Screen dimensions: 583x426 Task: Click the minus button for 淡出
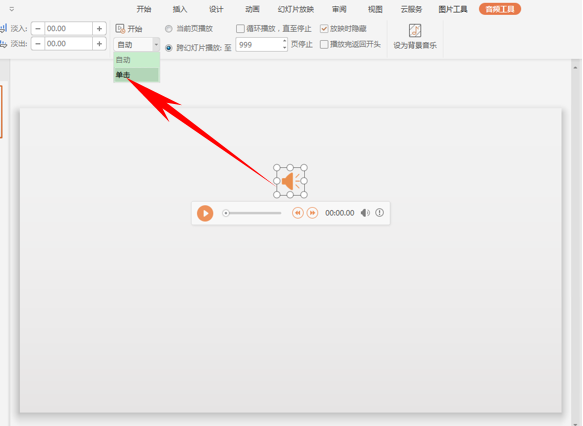[38, 44]
